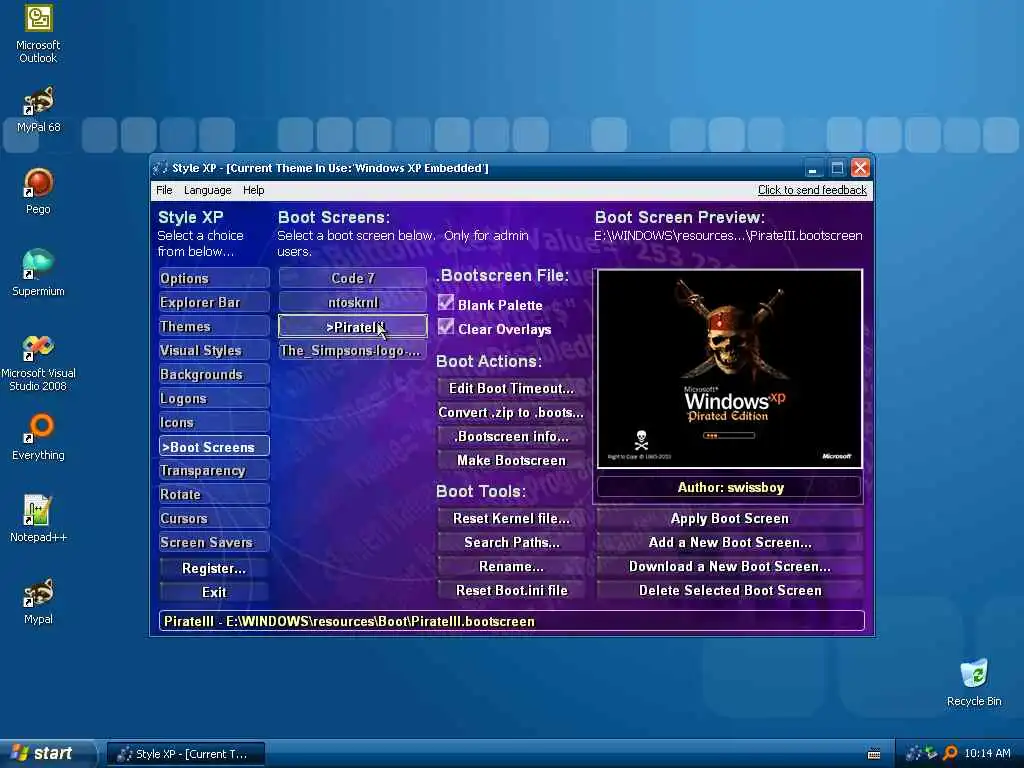Click the keyboard icon in the taskbar
This screenshot has width=1024, height=768.
[x=874, y=754]
